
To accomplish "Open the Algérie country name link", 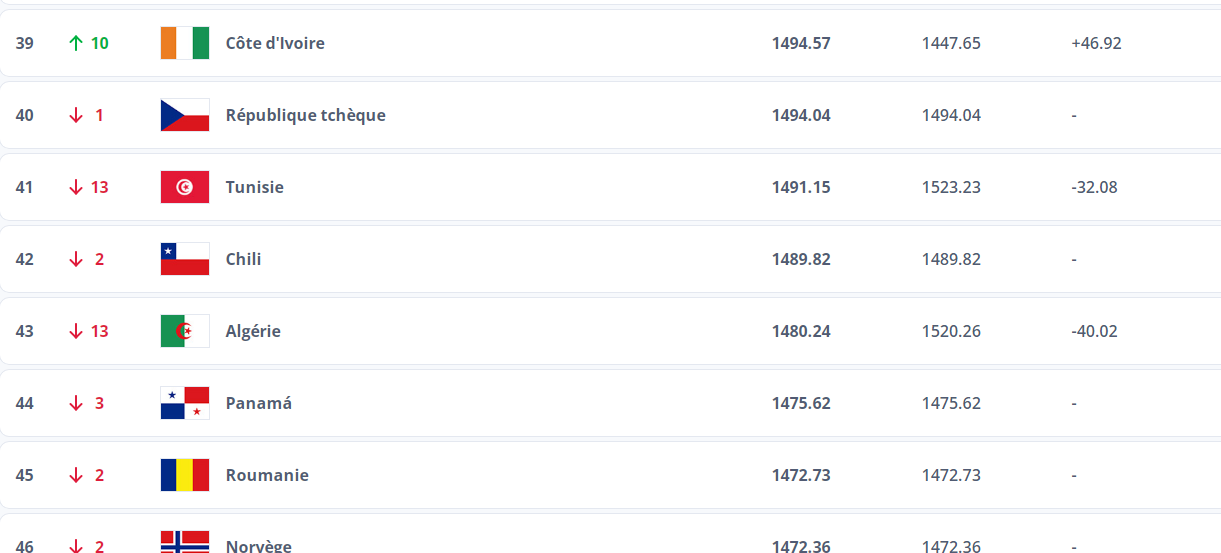I will (x=253, y=331).
